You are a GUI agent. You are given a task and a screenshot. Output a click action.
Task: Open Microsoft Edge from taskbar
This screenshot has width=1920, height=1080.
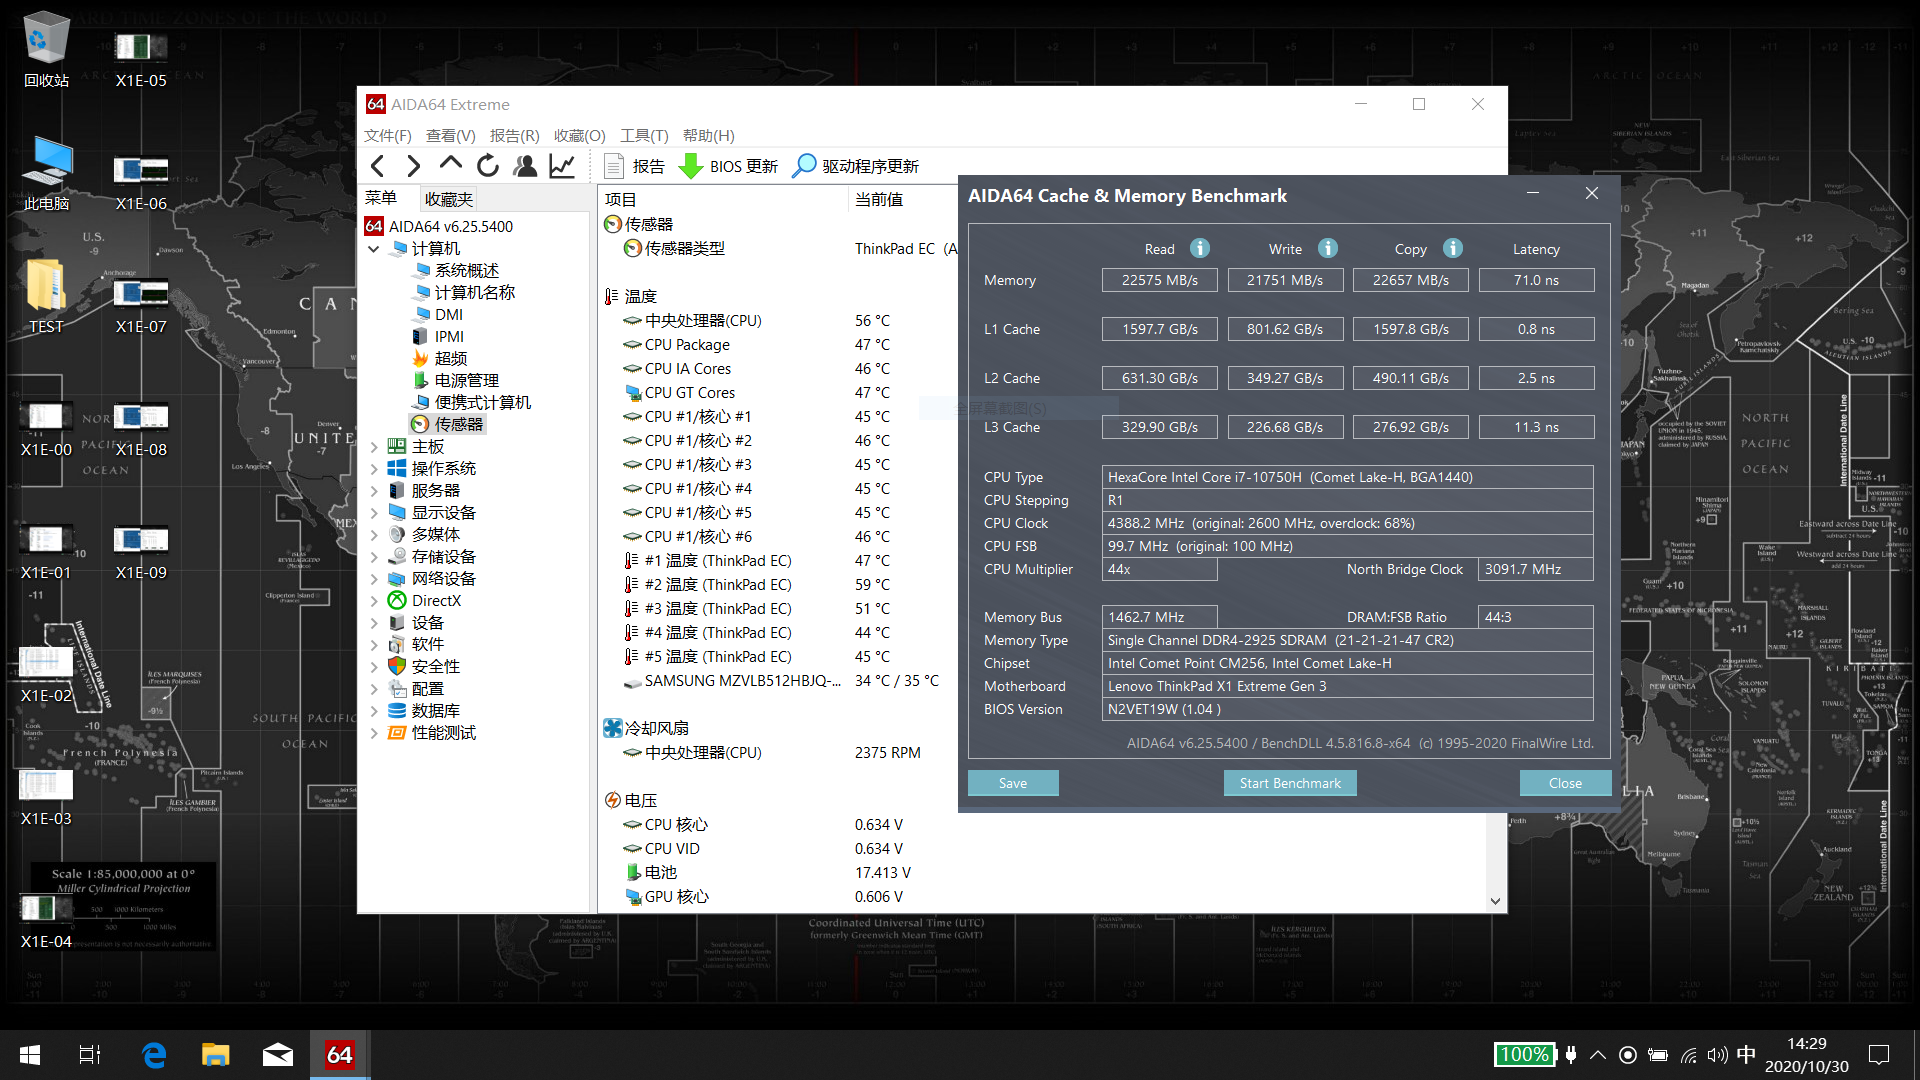click(x=154, y=1055)
